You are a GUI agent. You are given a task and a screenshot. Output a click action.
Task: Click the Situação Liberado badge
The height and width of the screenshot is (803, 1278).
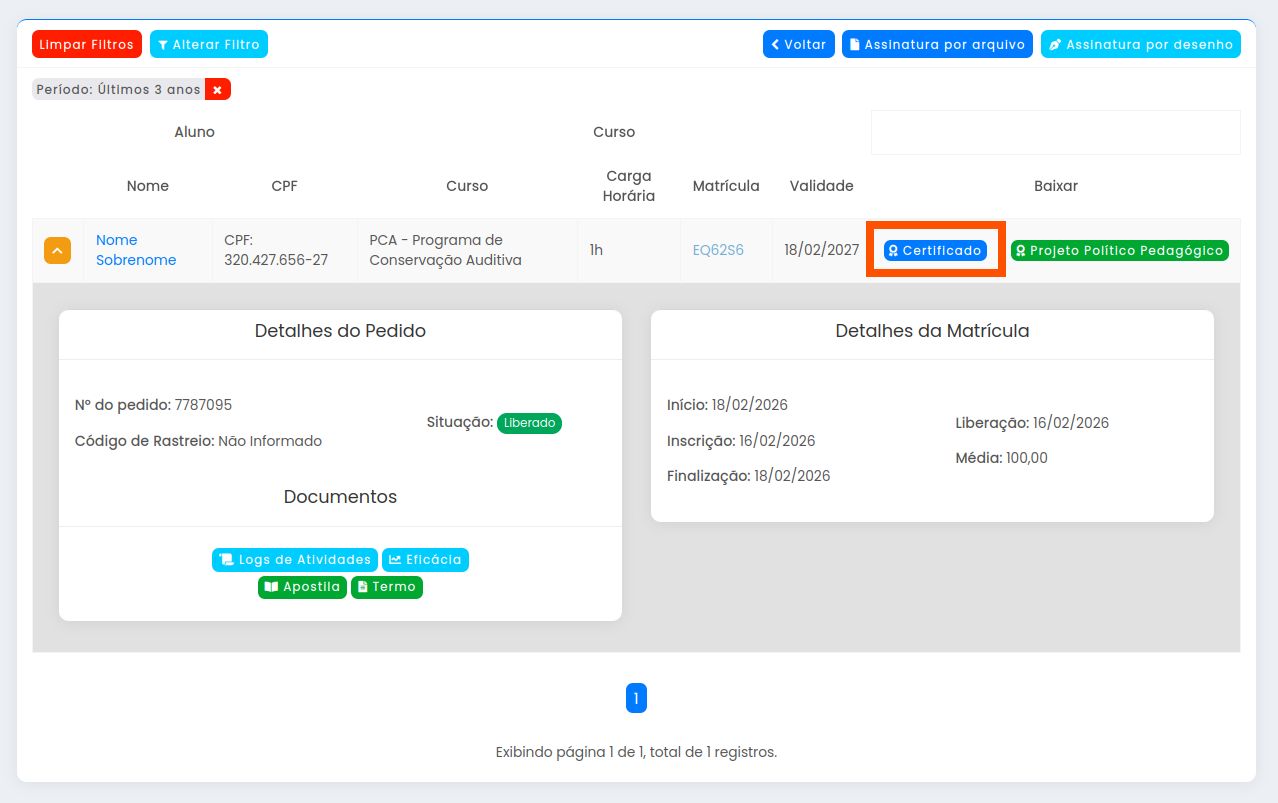pos(529,422)
